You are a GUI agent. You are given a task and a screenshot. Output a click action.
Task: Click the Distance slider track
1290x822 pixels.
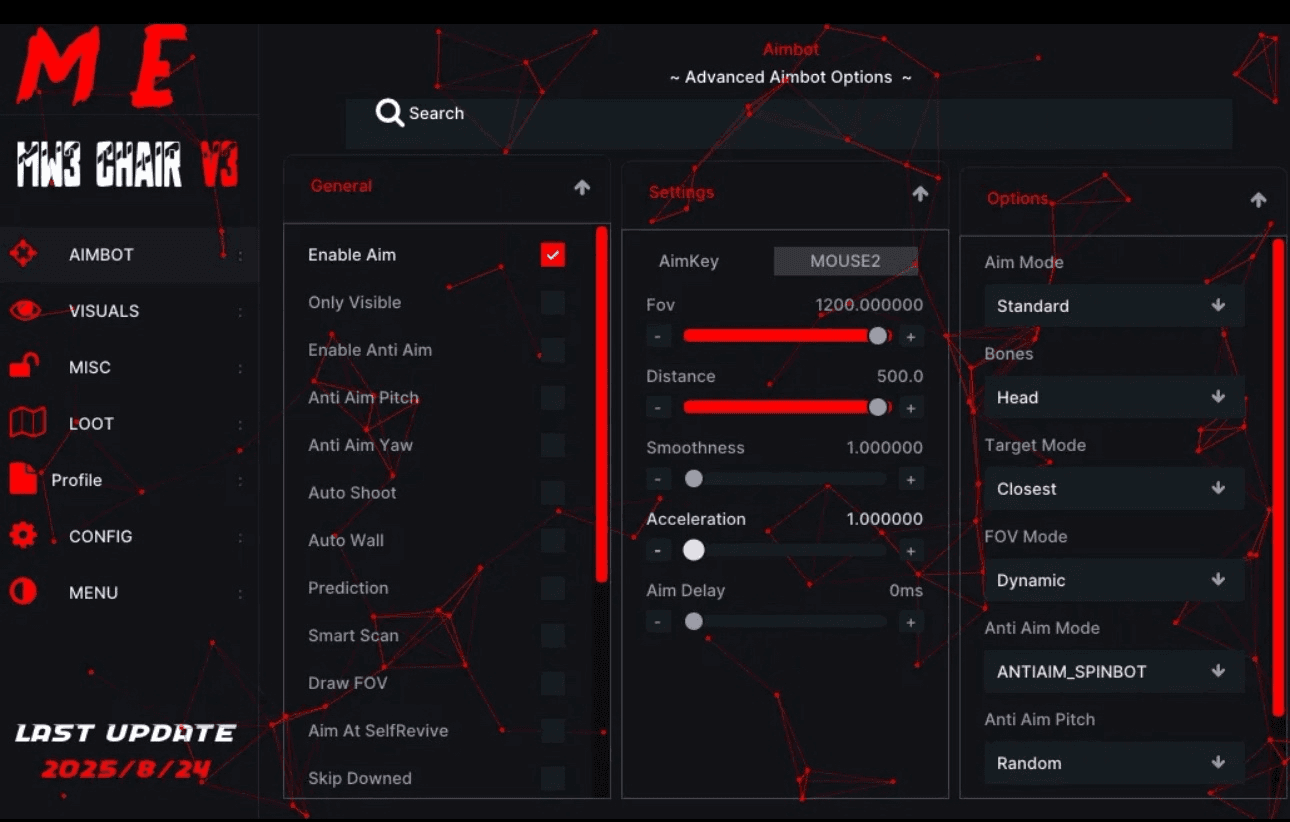(x=786, y=408)
